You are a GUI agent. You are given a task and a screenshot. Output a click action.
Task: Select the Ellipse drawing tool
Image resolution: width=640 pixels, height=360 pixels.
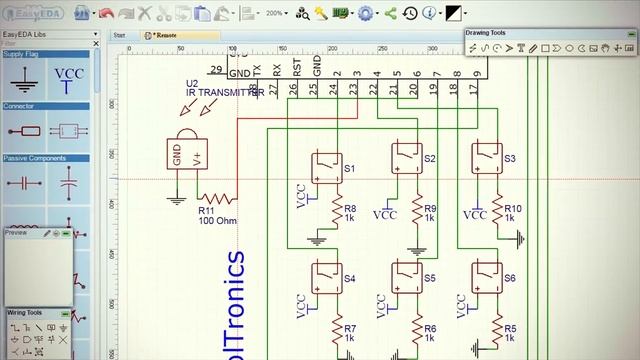[569, 48]
